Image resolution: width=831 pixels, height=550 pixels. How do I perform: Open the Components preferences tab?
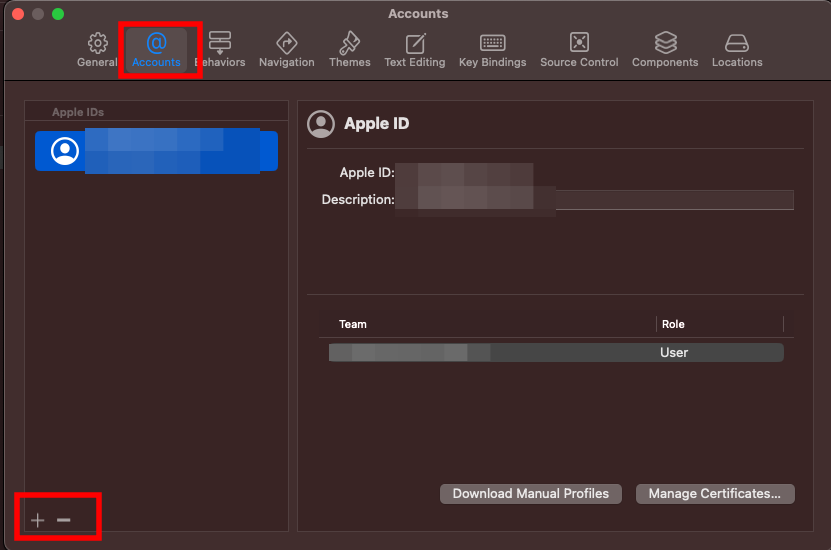[x=665, y=50]
